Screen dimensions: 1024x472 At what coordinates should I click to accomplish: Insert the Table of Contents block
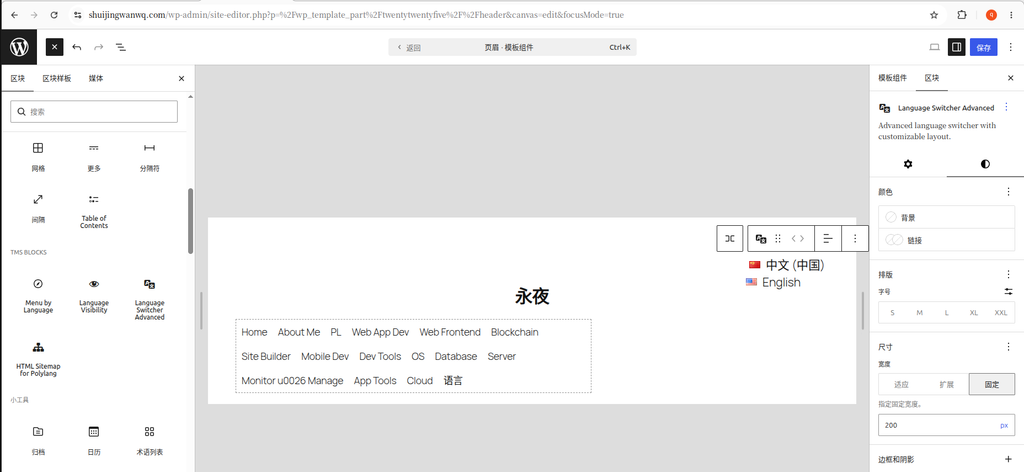tap(94, 210)
